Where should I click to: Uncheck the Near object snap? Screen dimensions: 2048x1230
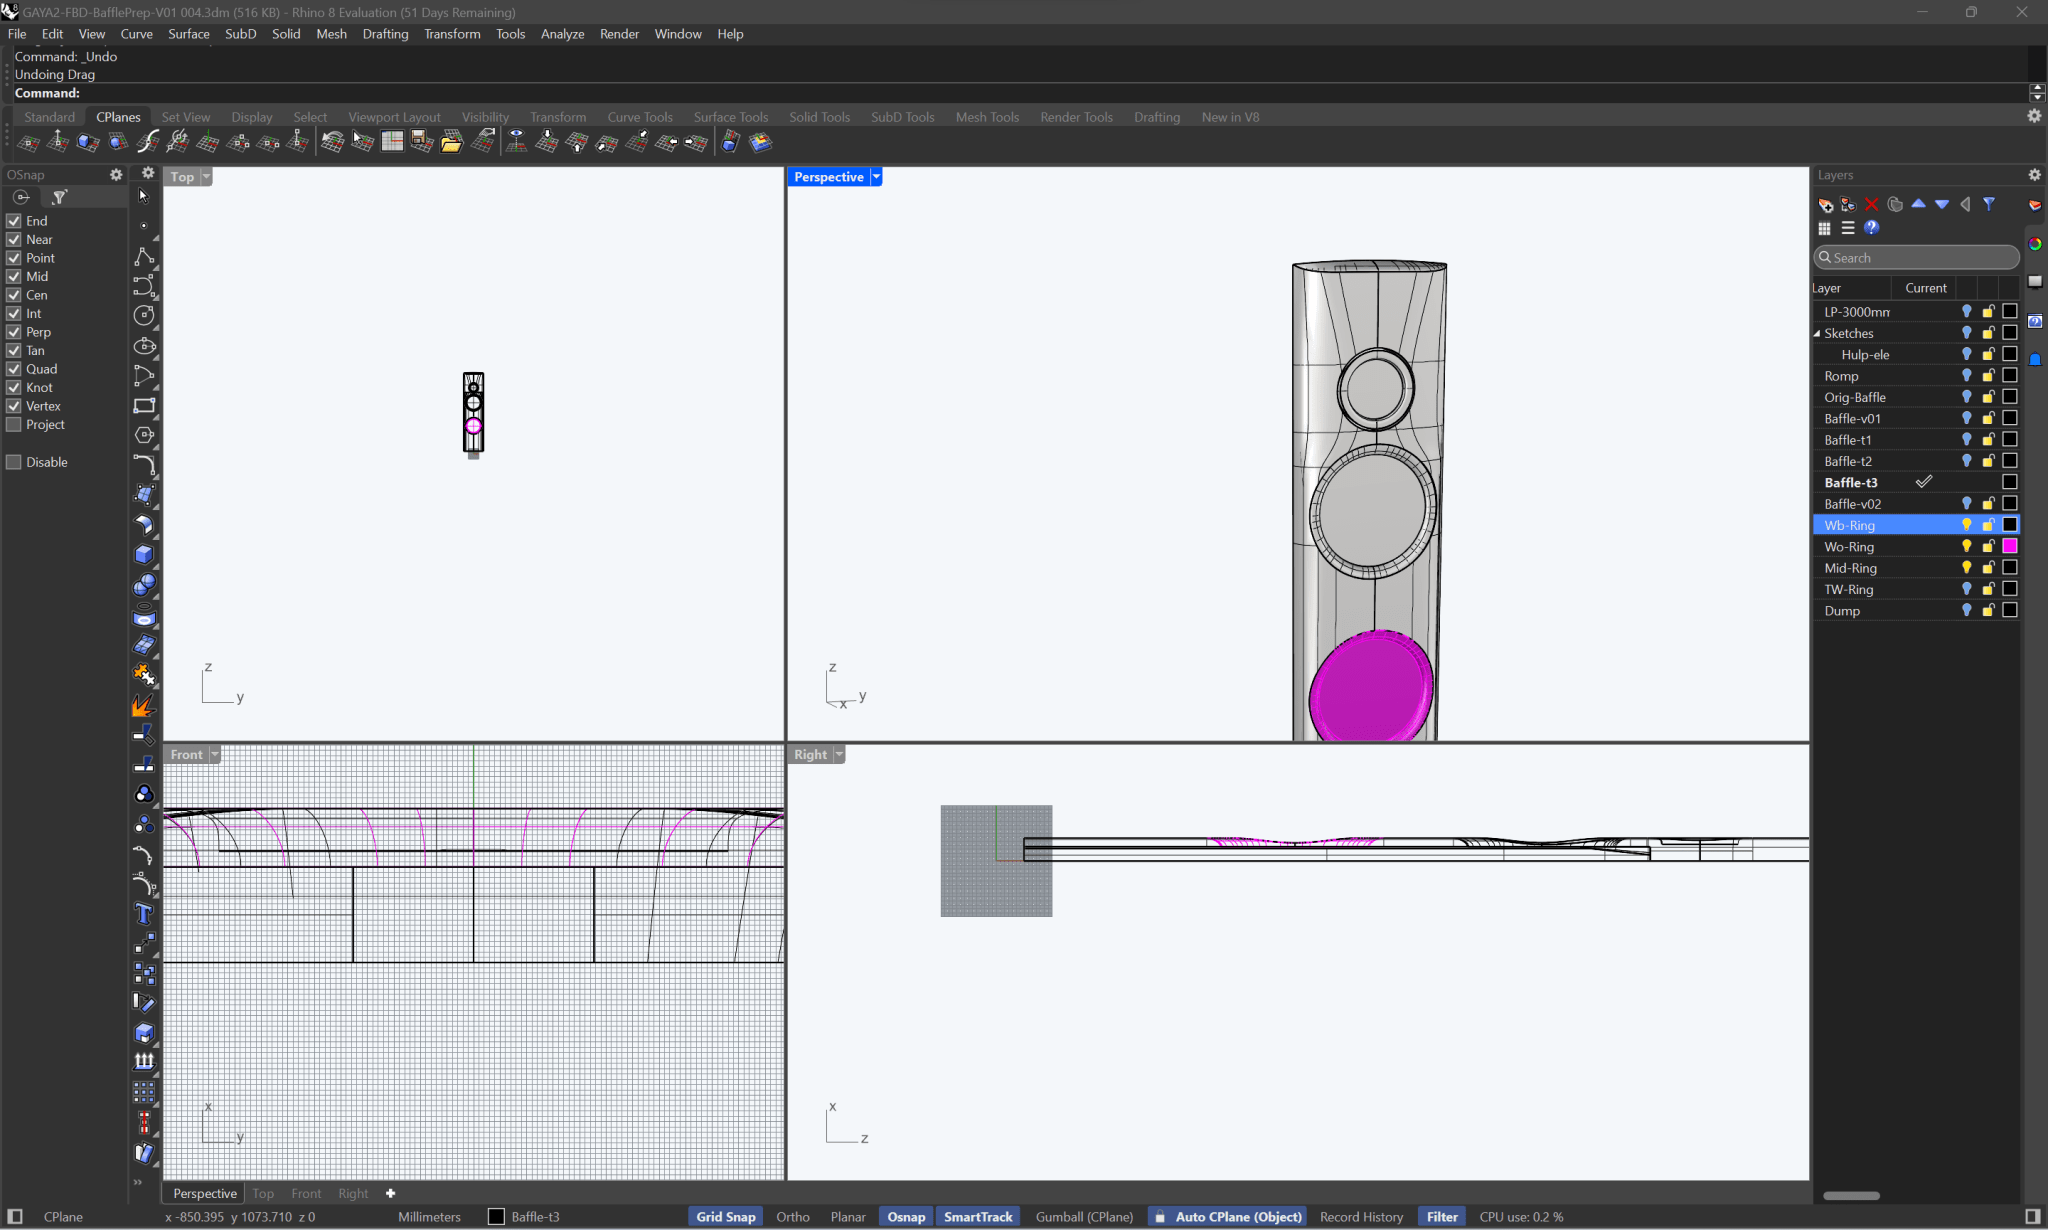[14, 239]
